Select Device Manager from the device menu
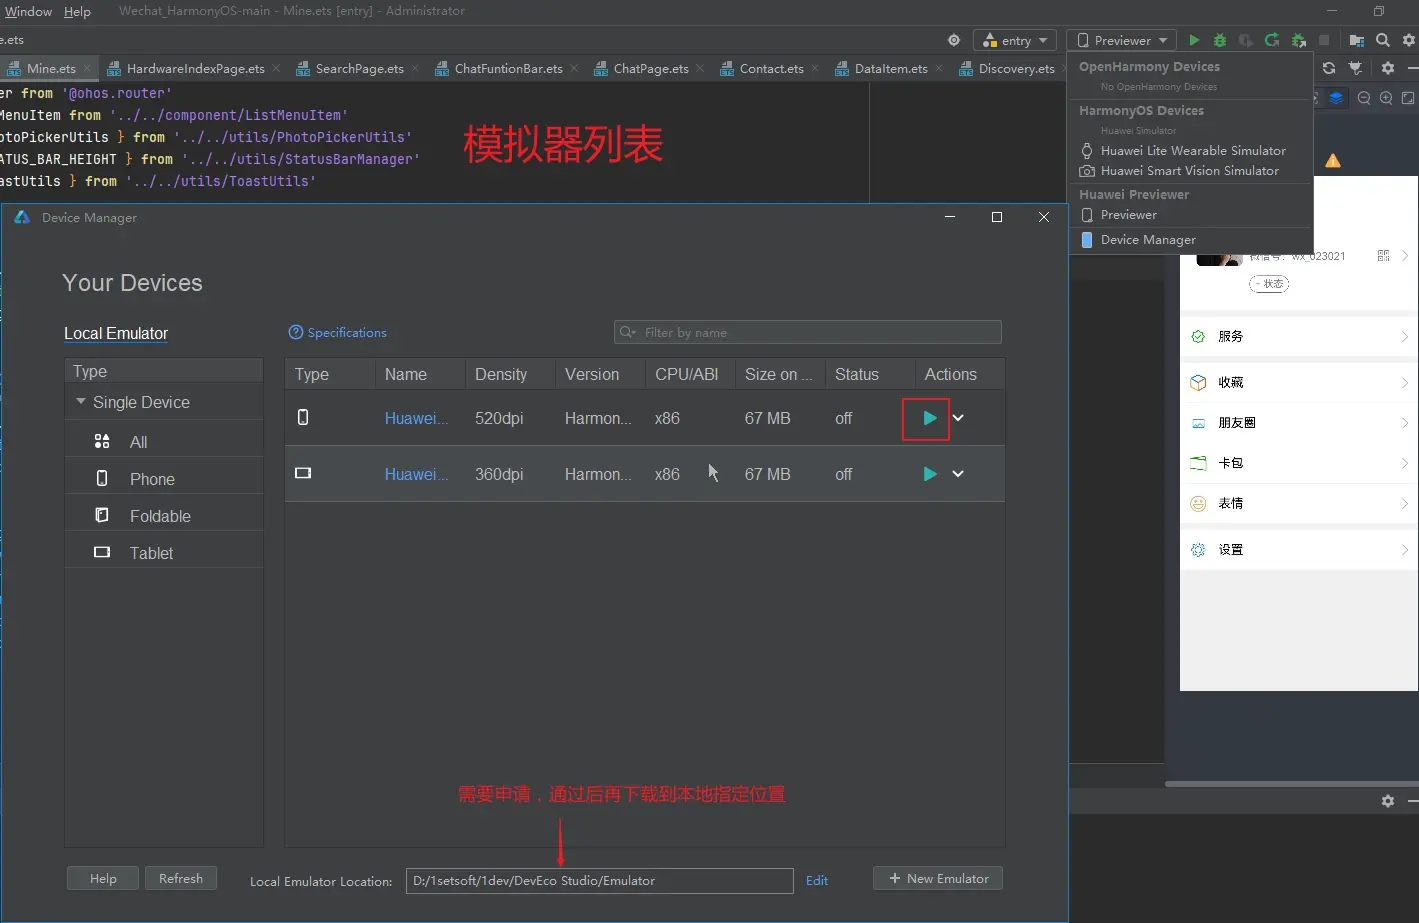 (x=1147, y=240)
